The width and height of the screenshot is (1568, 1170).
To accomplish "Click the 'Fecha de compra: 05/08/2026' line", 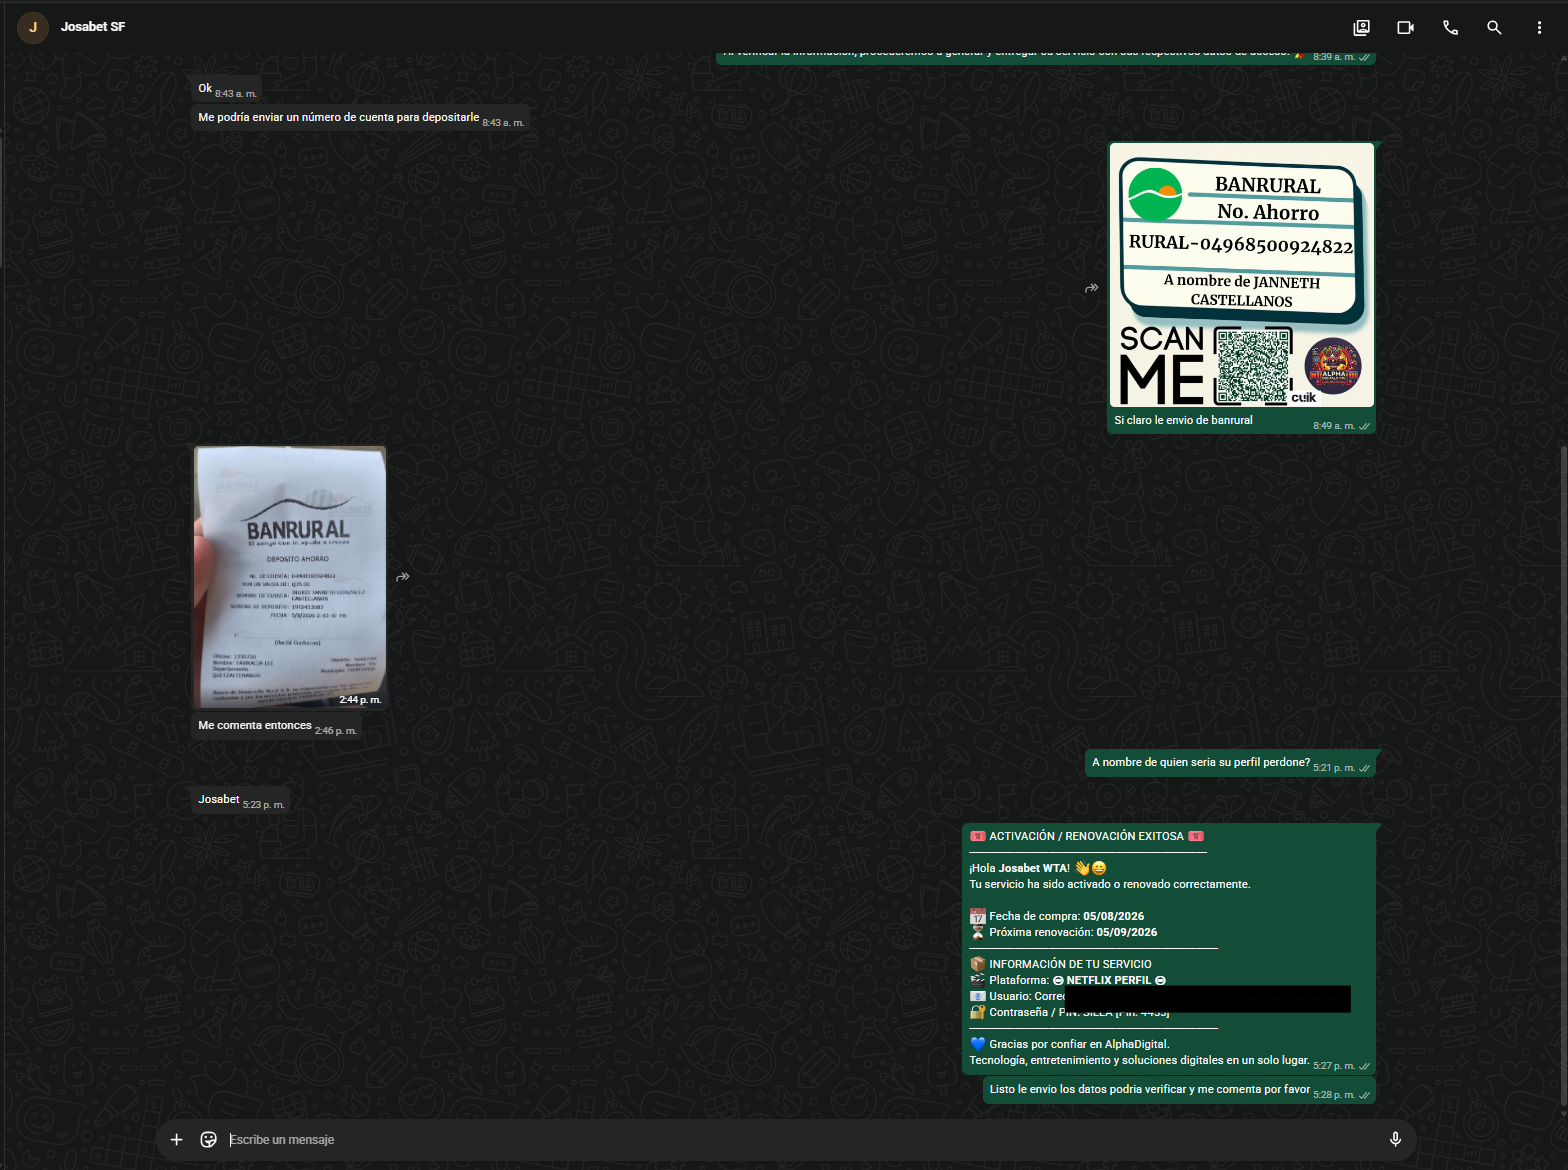I will click(1057, 916).
